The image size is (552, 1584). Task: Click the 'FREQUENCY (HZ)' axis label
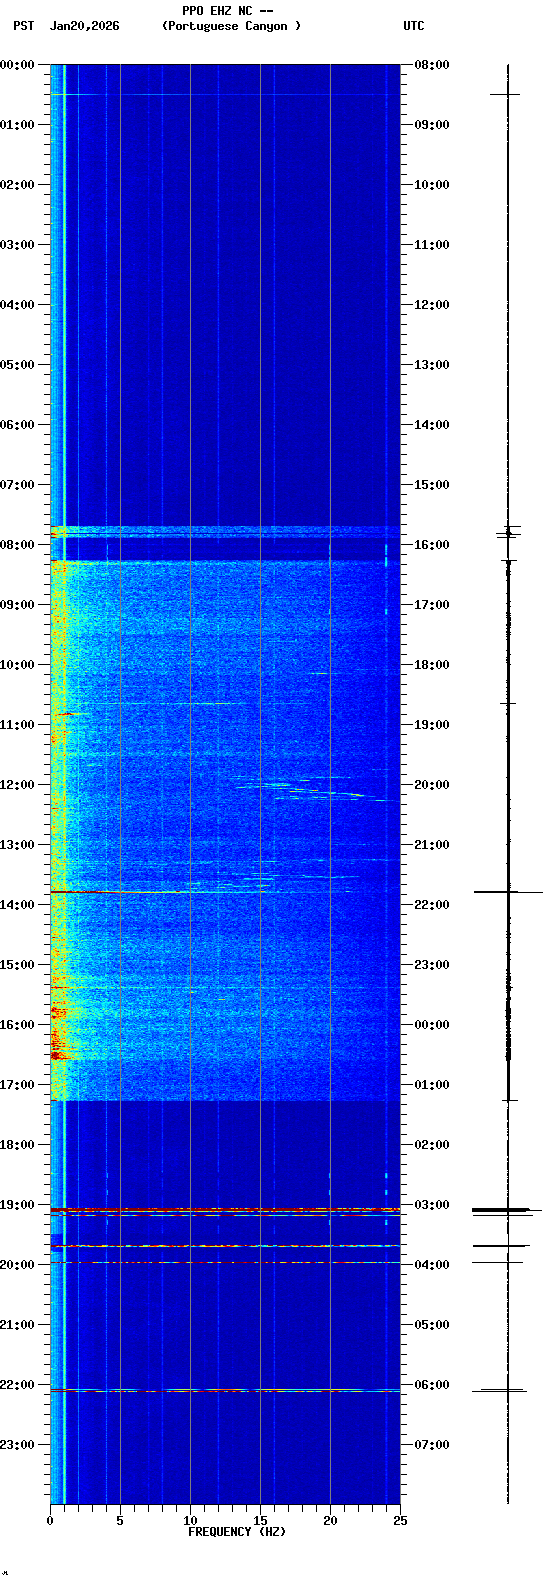point(237,1532)
